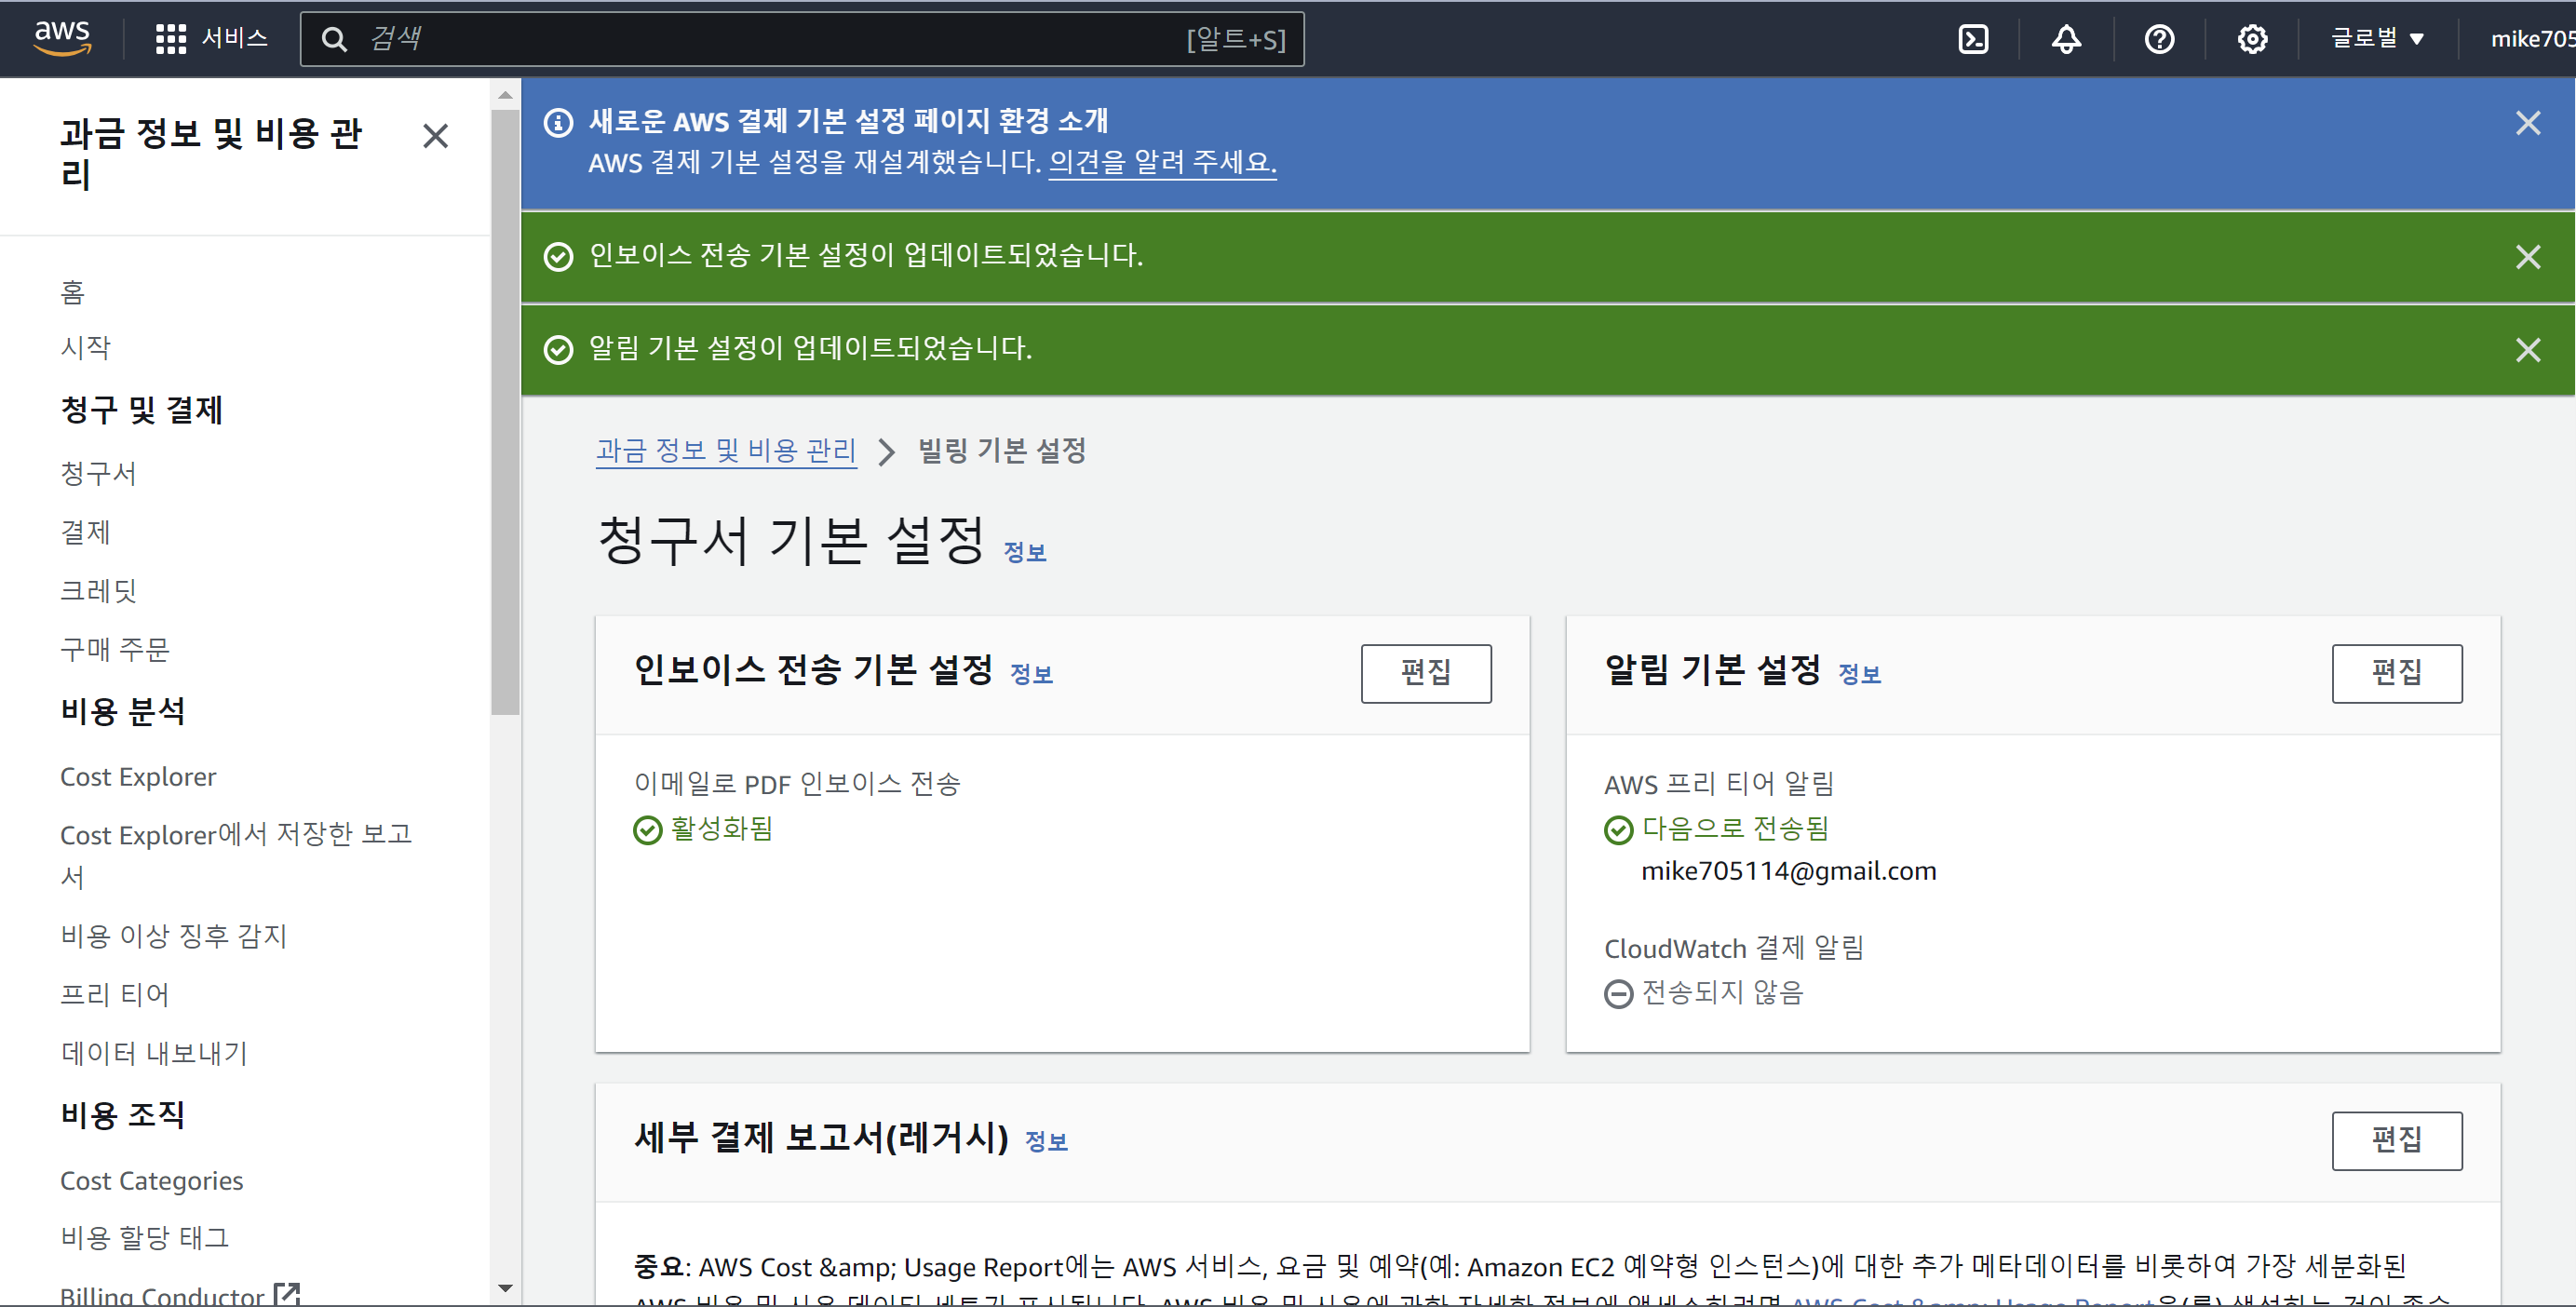Click the info icon in blue banner
Screen dimensions: 2576x1307
click(x=558, y=123)
